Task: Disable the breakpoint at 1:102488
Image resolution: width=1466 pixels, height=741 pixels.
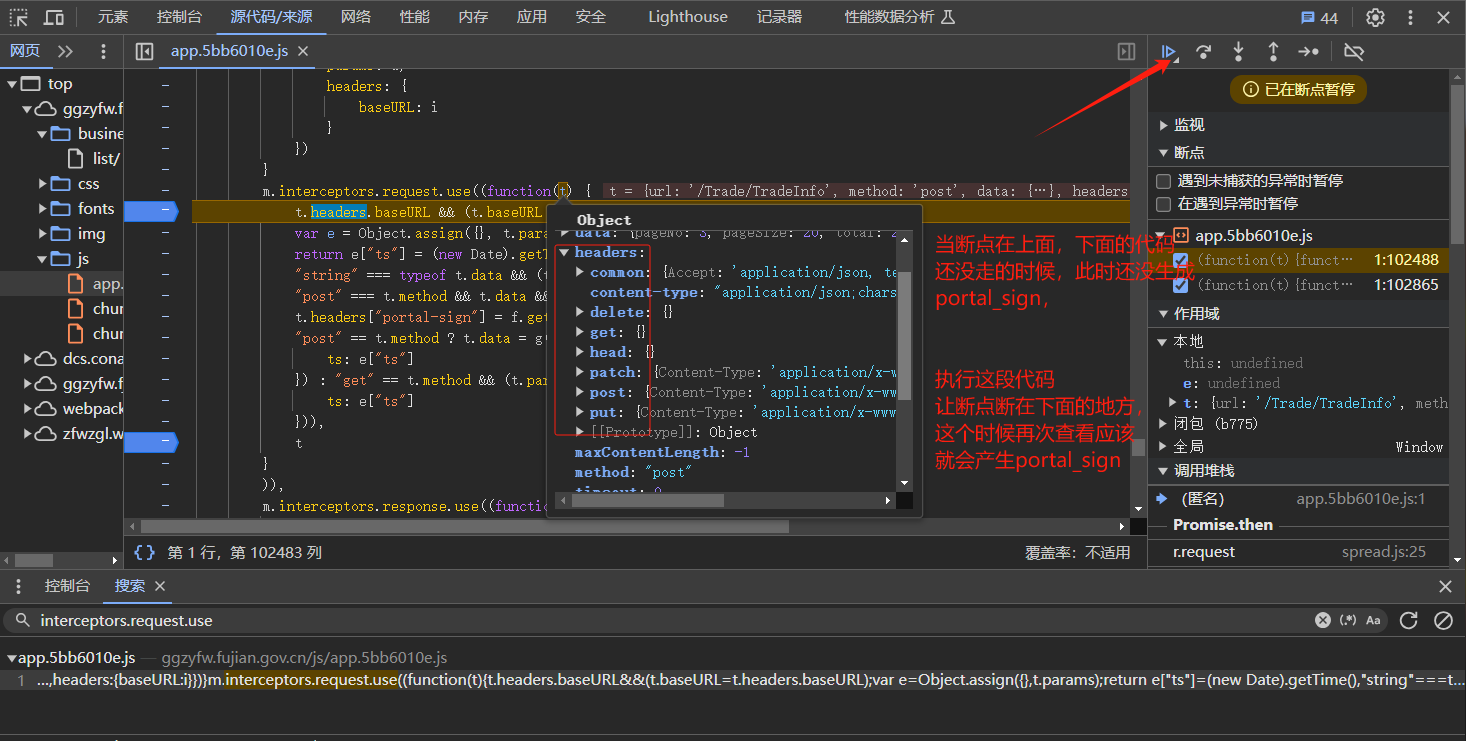Action: tap(1181, 260)
